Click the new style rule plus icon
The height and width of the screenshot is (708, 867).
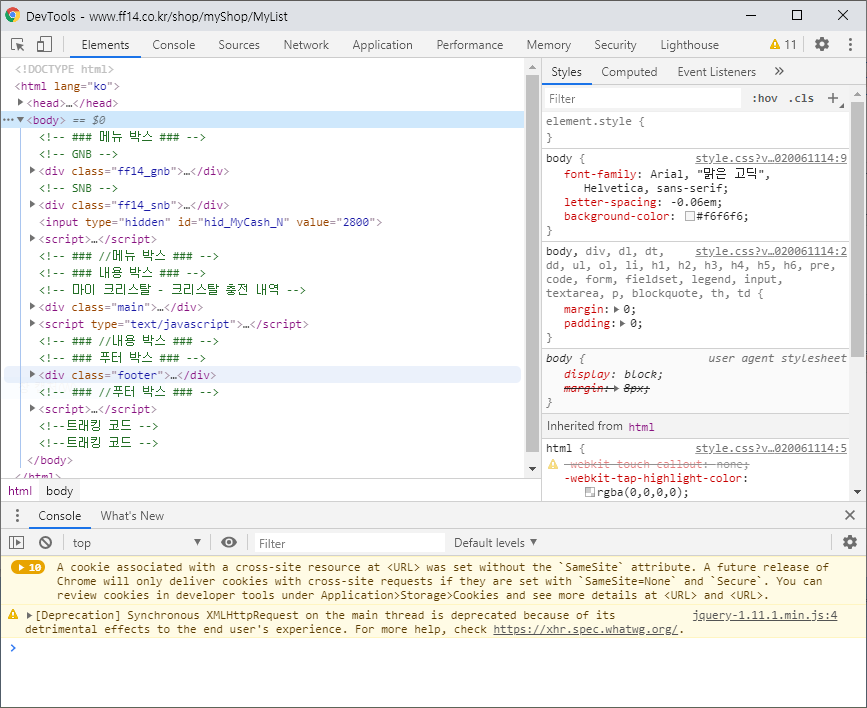833,98
